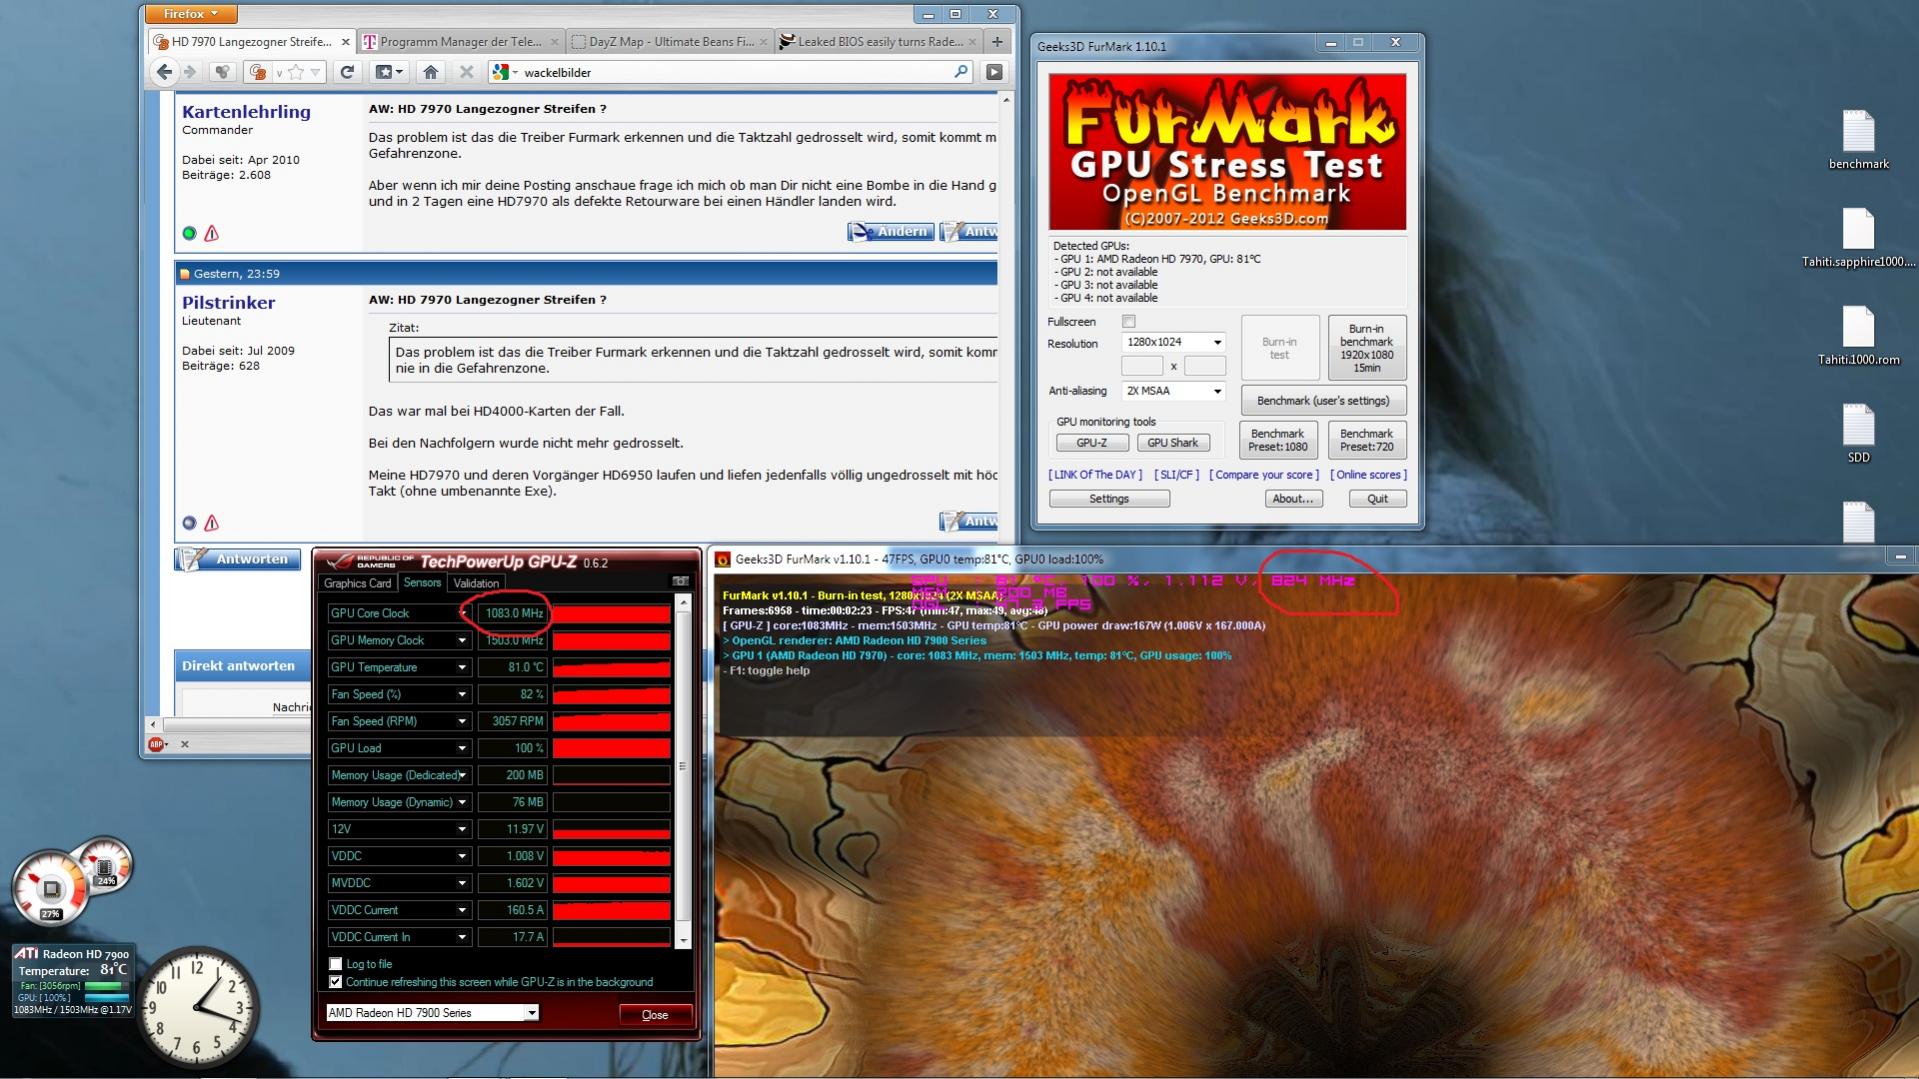Open the Firefox home page
Viewport: 1919px width, 1079px height.
tap(431, 72)
